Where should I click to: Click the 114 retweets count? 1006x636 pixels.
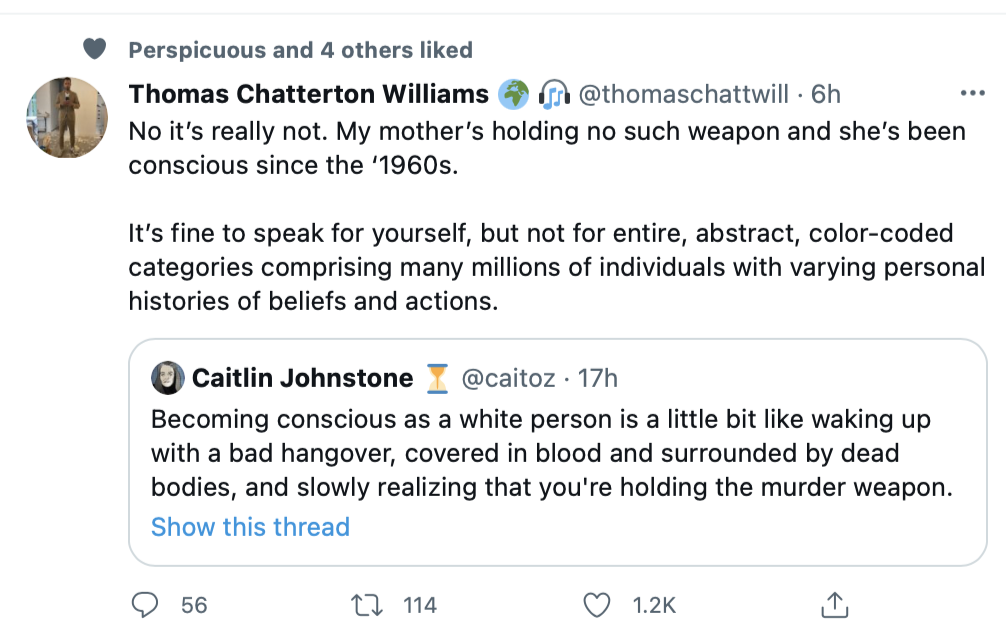pos(420,605)
